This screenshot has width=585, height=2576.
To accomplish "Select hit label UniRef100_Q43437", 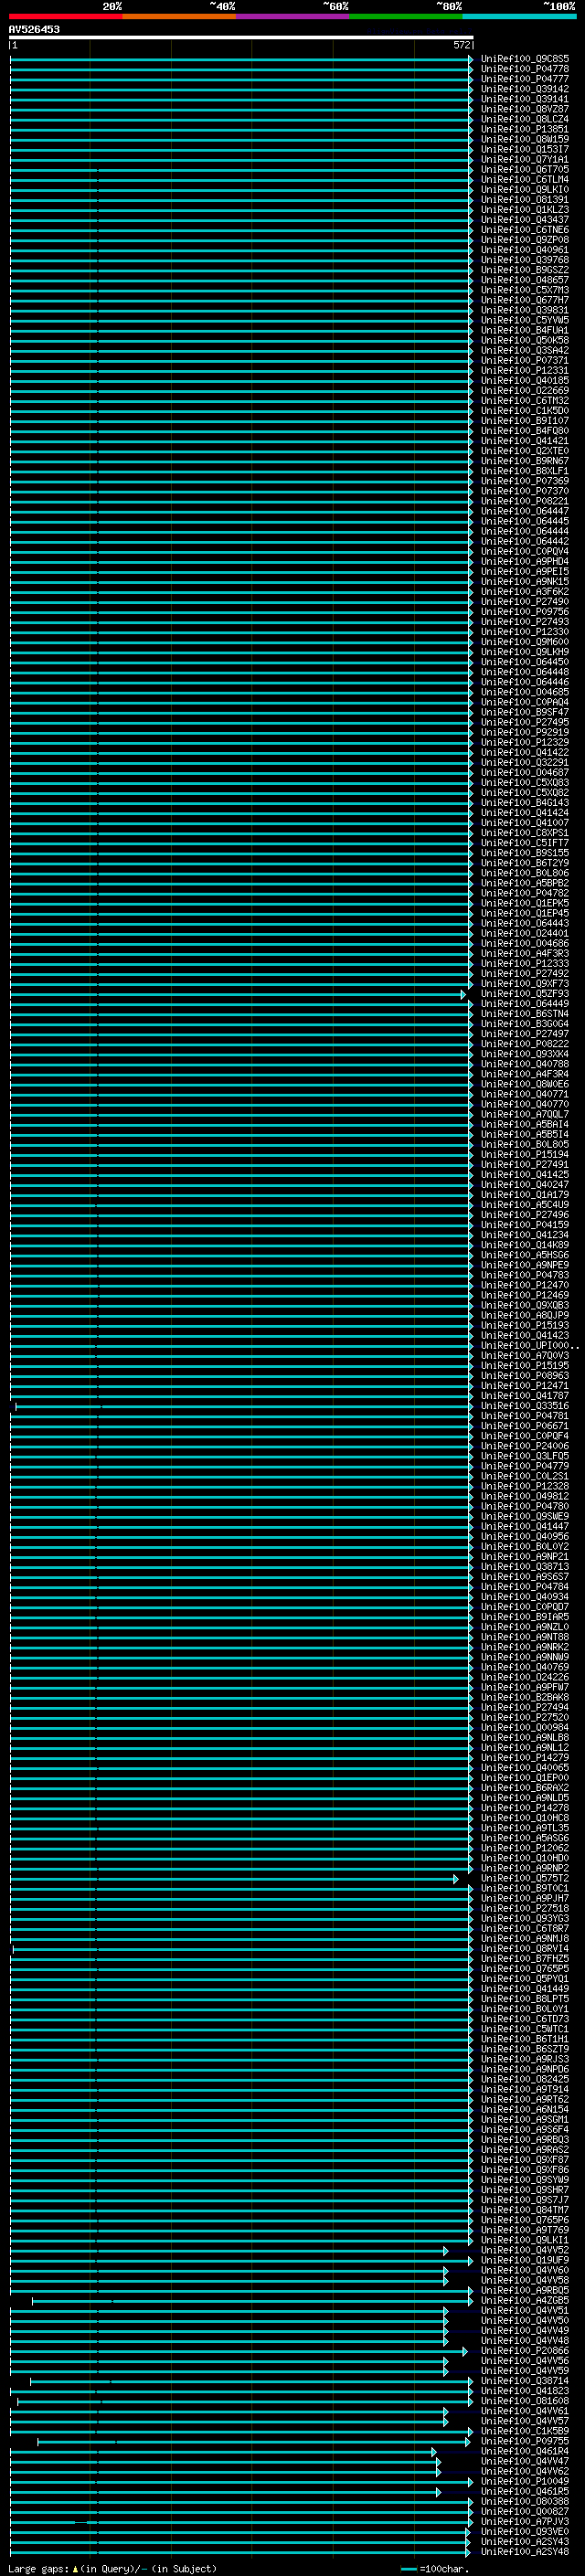I will point(525,220).
